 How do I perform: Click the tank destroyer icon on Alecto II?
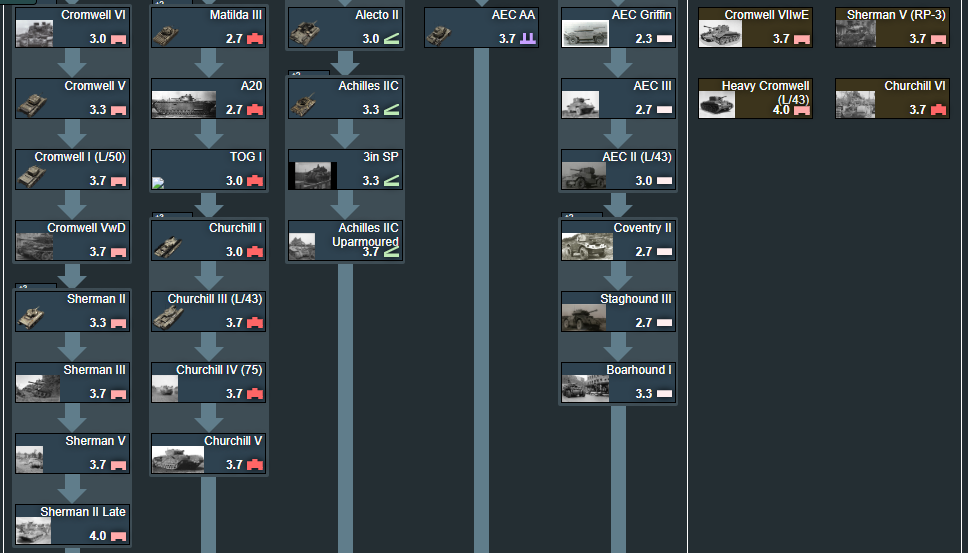coord(392,39)
